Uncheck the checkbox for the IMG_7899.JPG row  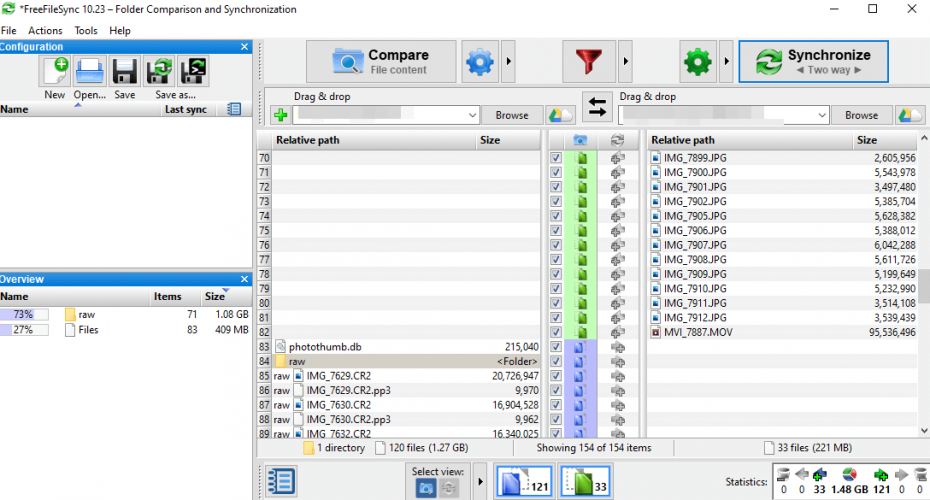(x=556, y=158)
